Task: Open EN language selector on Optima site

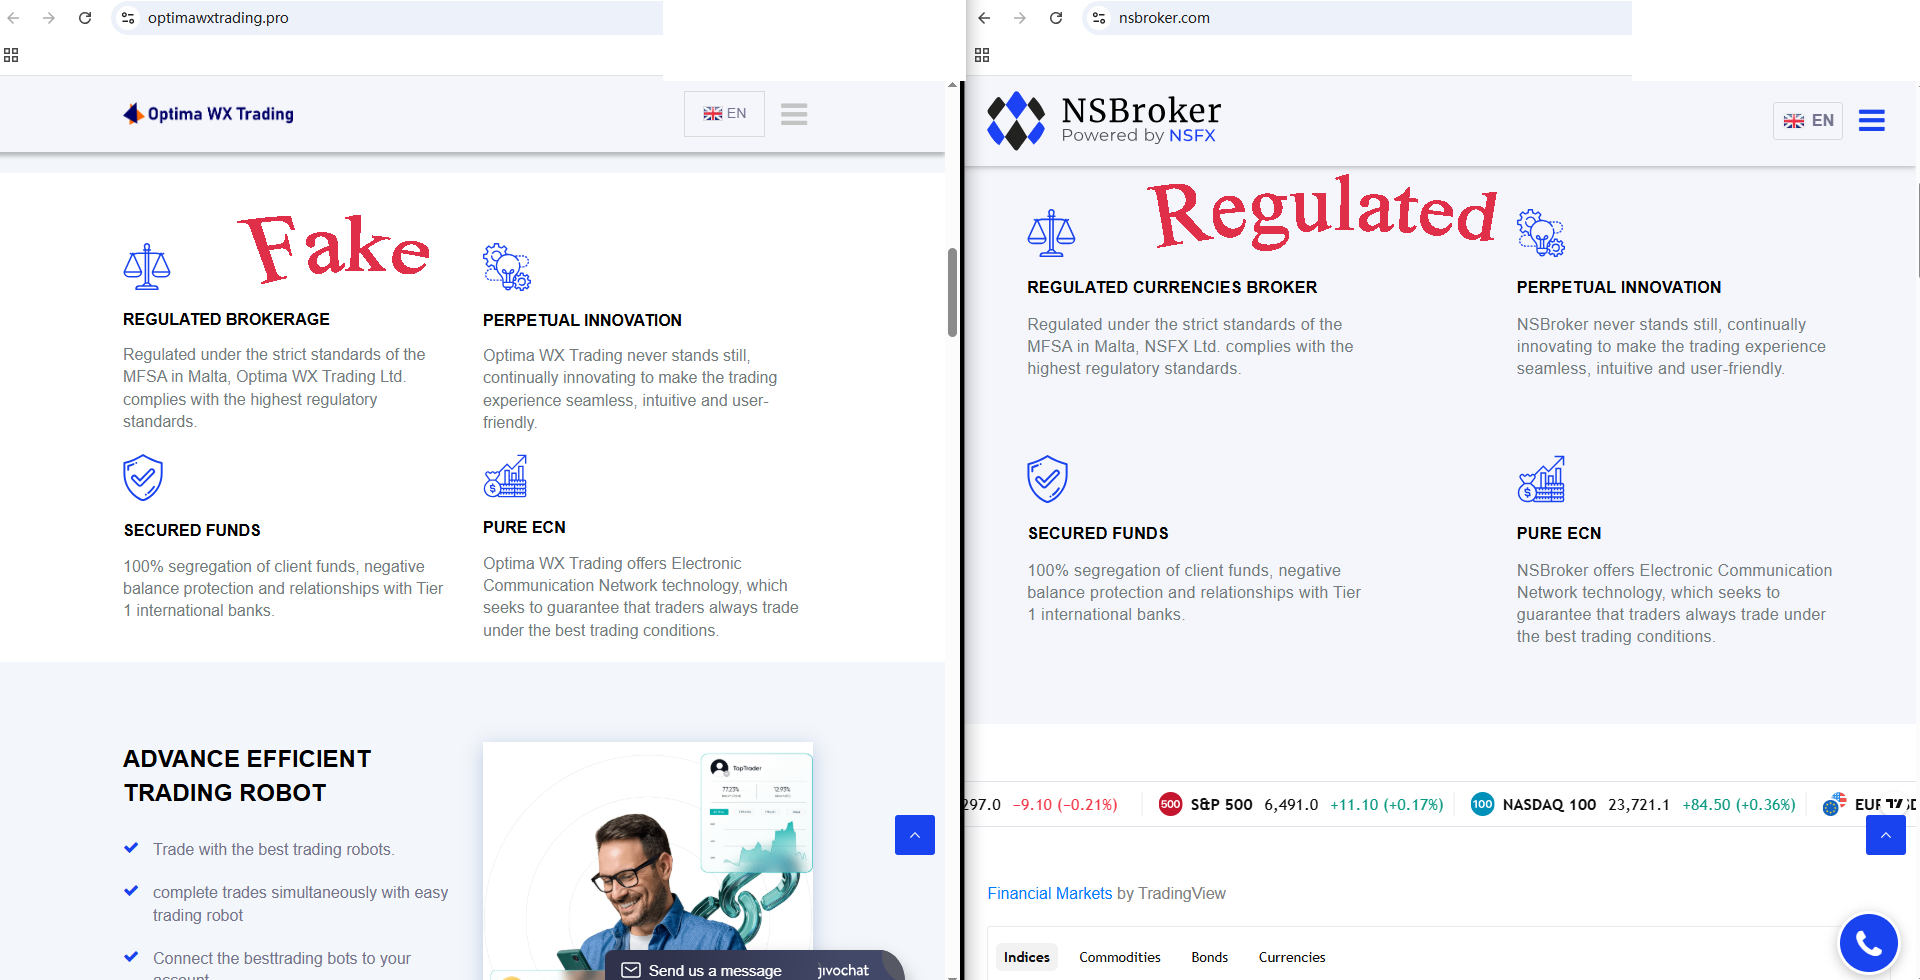Action: 724,114
